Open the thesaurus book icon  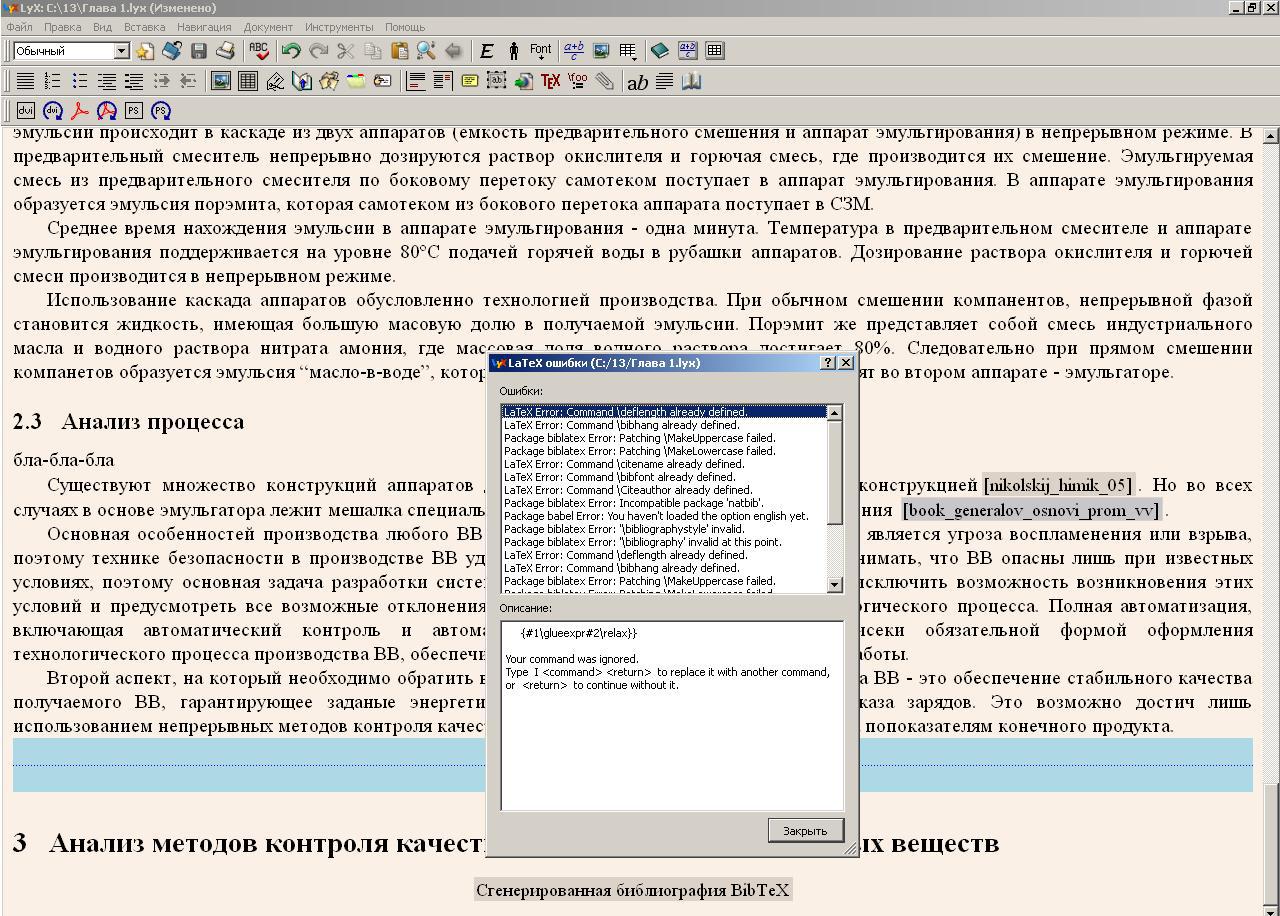691,81
